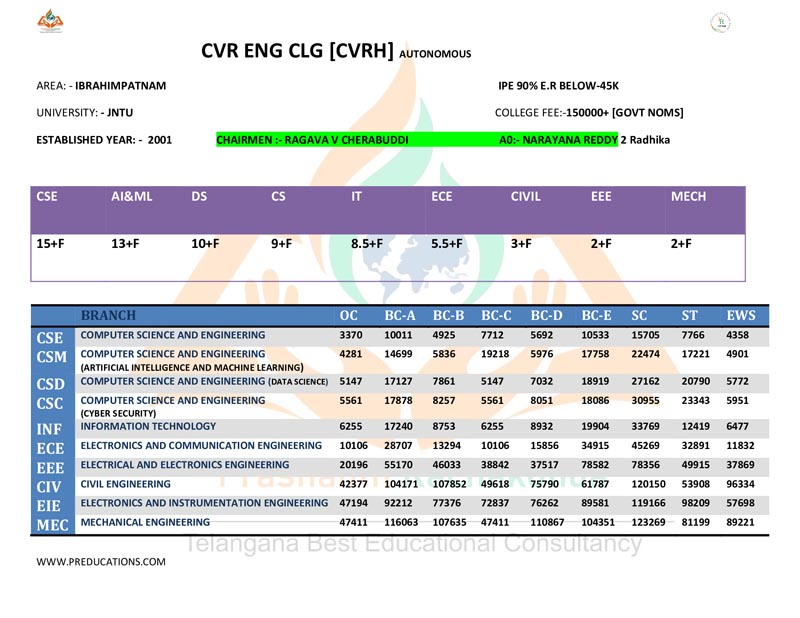Click the 'EWS' column header
This screenshot has width=800, height=618.
741,315
